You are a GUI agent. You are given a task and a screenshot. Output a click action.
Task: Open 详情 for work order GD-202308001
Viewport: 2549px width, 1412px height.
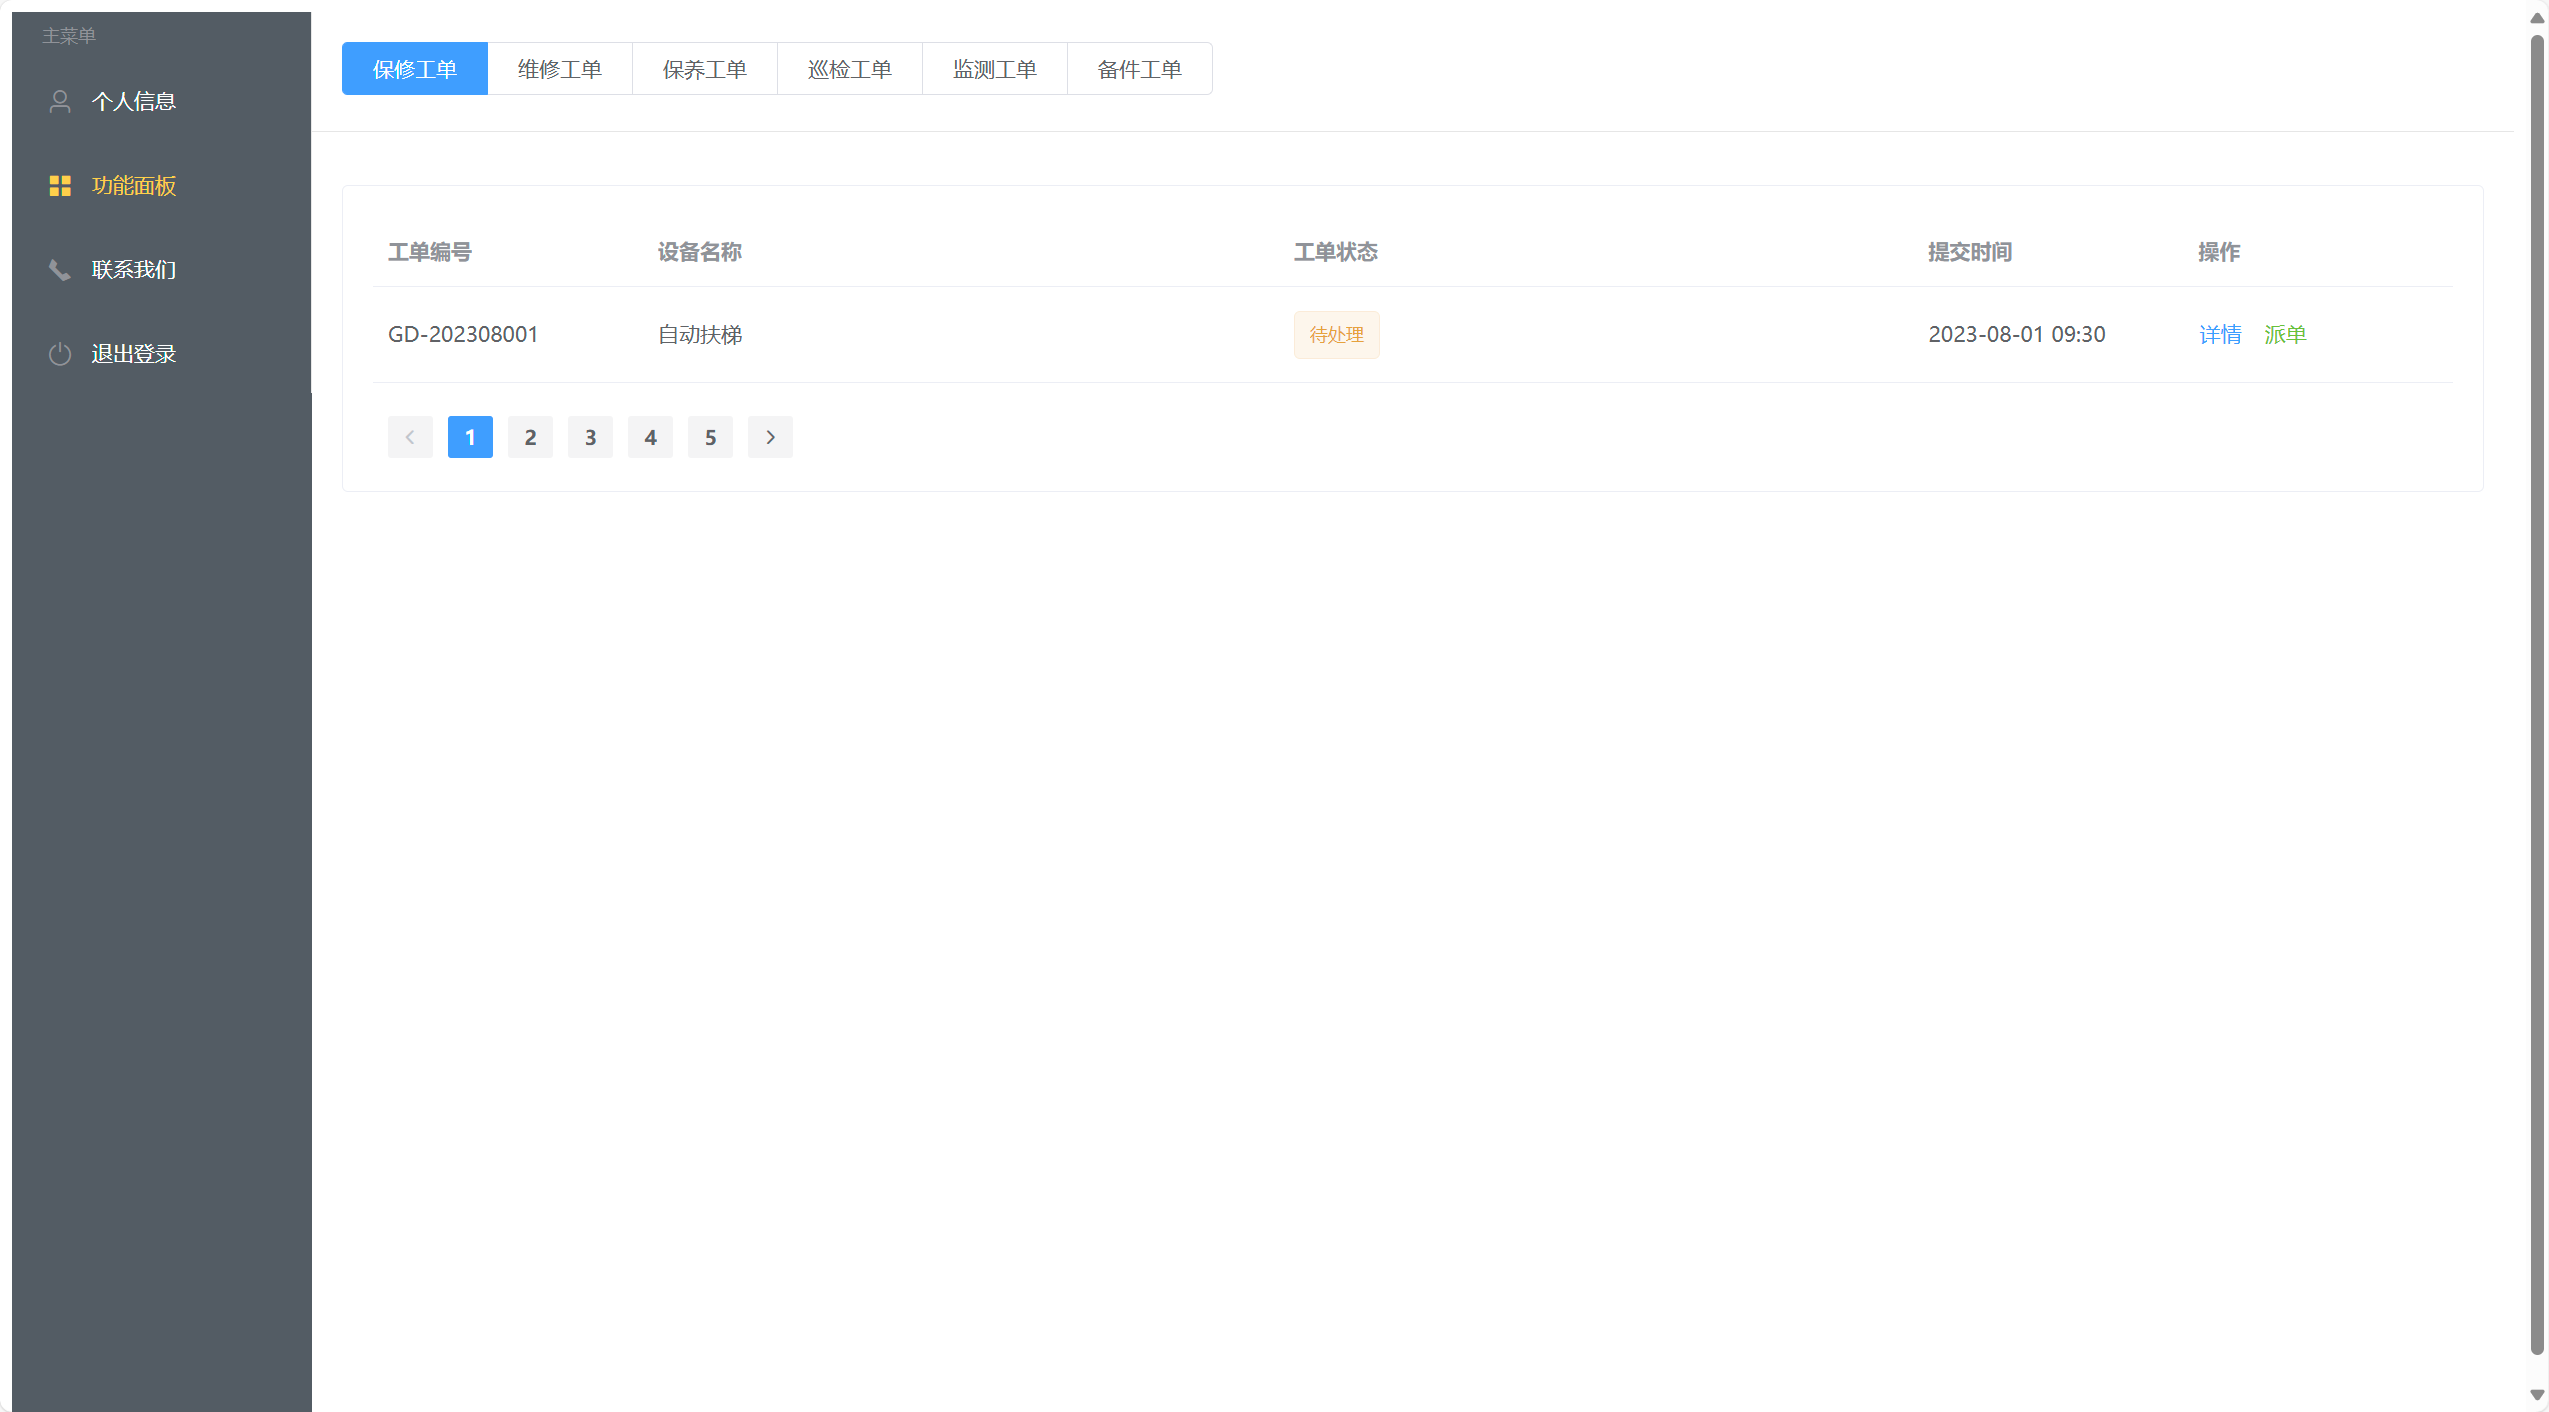(x=2219, y=334)
